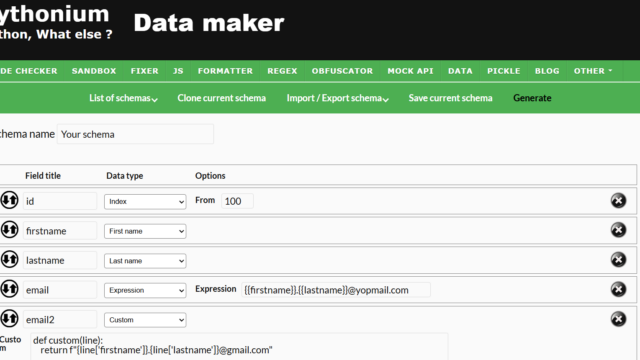Open BLOG navigation item
640x360 pixels.
pos(547,71)
